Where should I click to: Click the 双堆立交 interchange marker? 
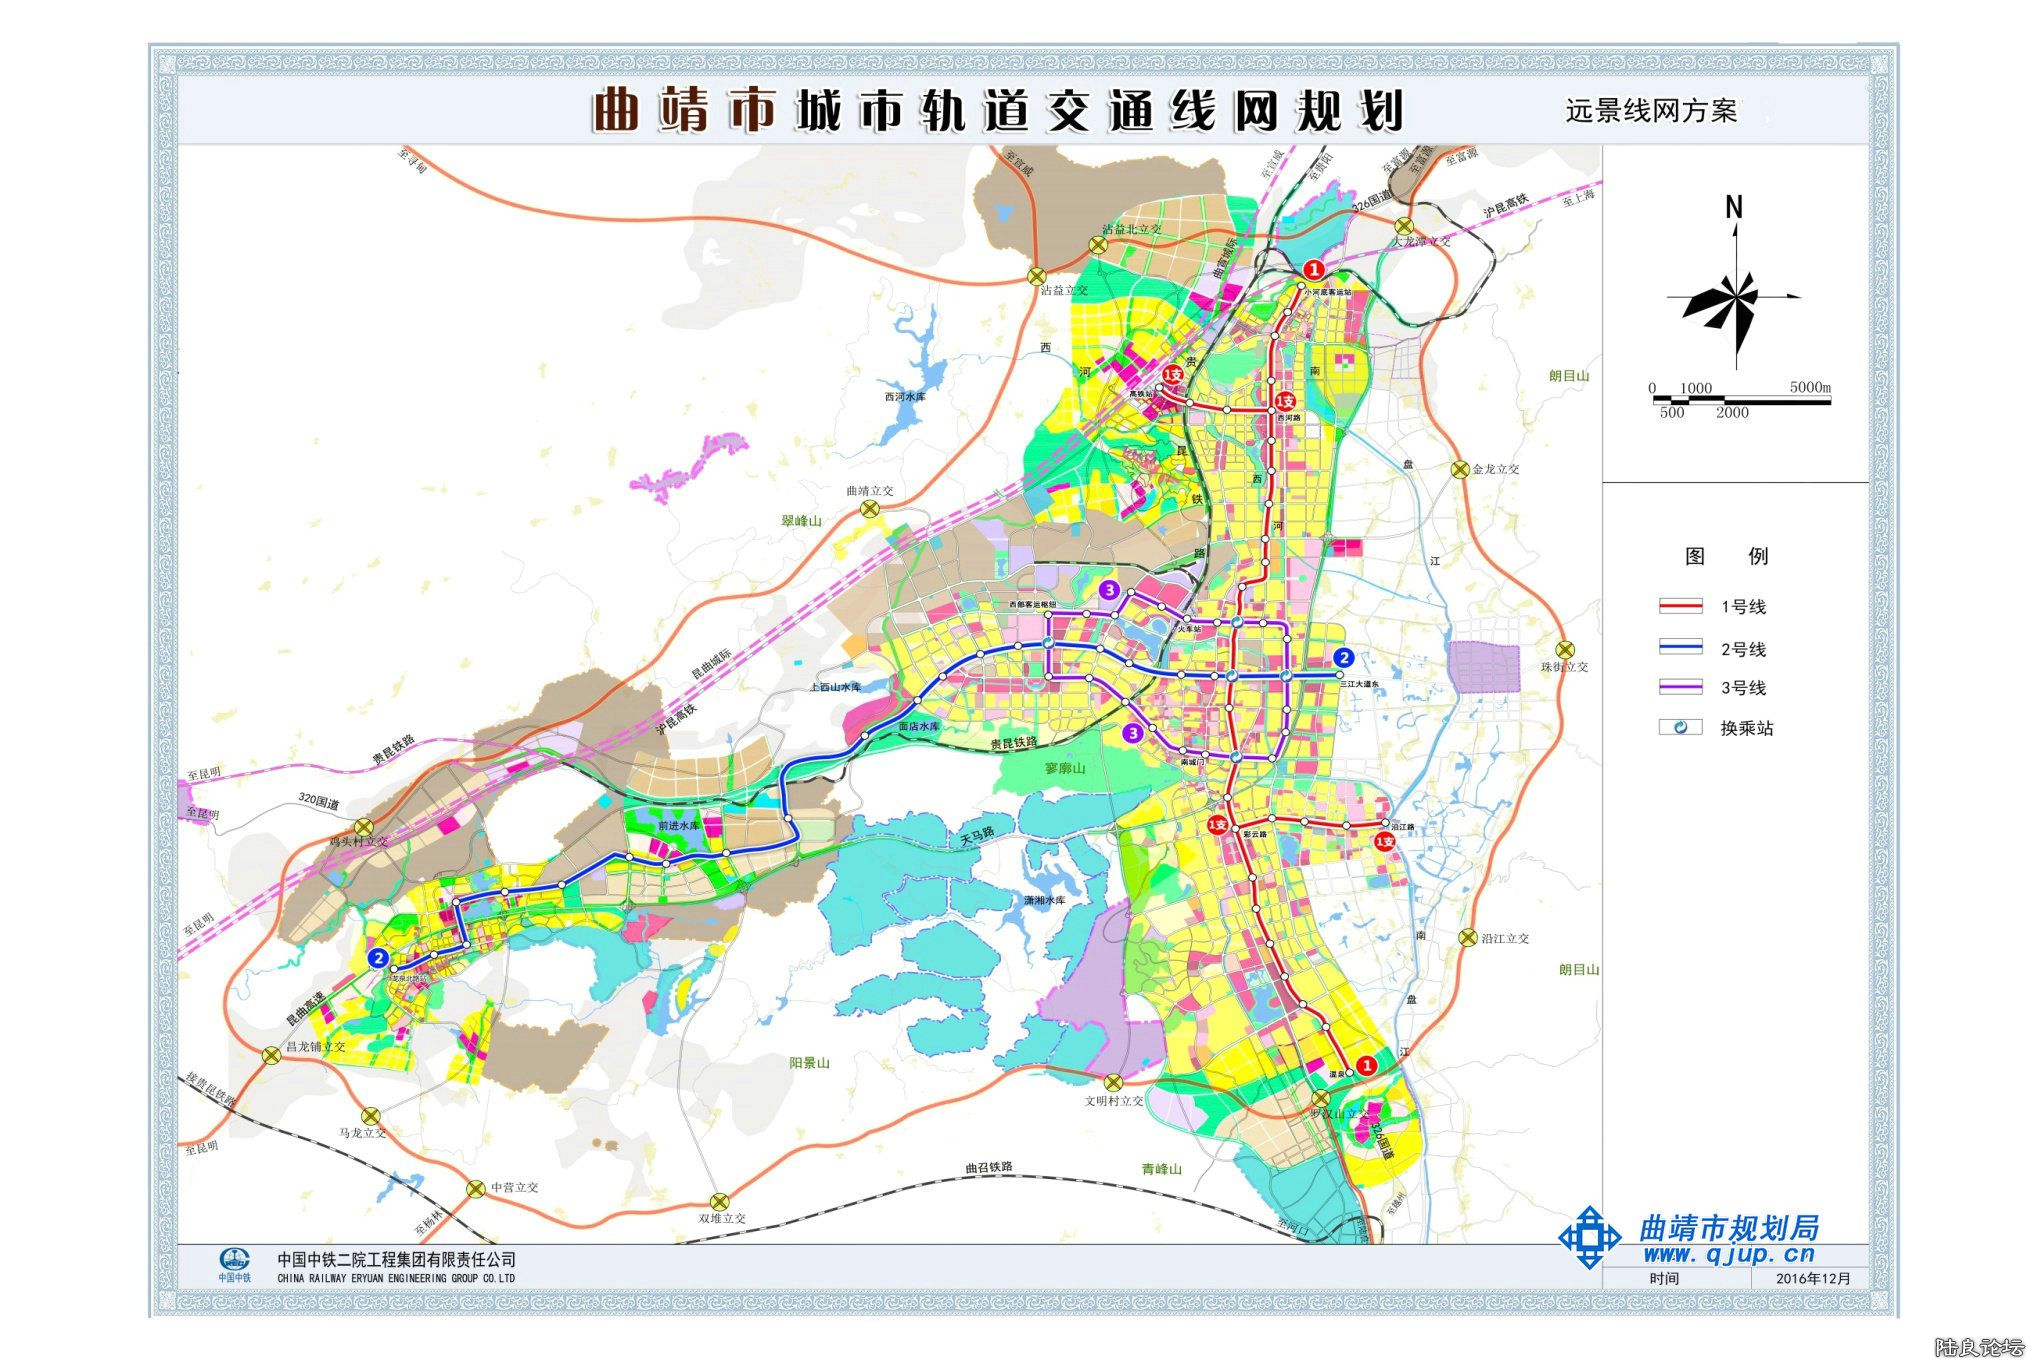[720, 1201]
